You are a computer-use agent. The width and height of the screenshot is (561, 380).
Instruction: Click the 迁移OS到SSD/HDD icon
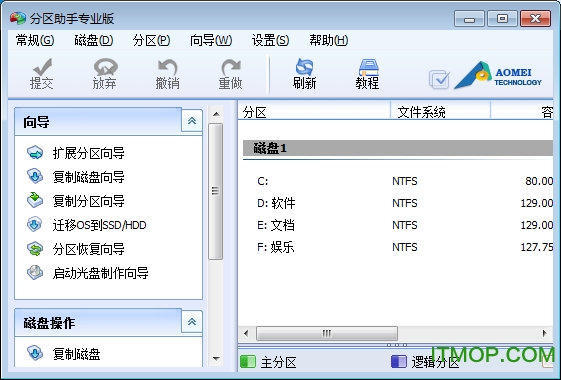pos(35,224)
